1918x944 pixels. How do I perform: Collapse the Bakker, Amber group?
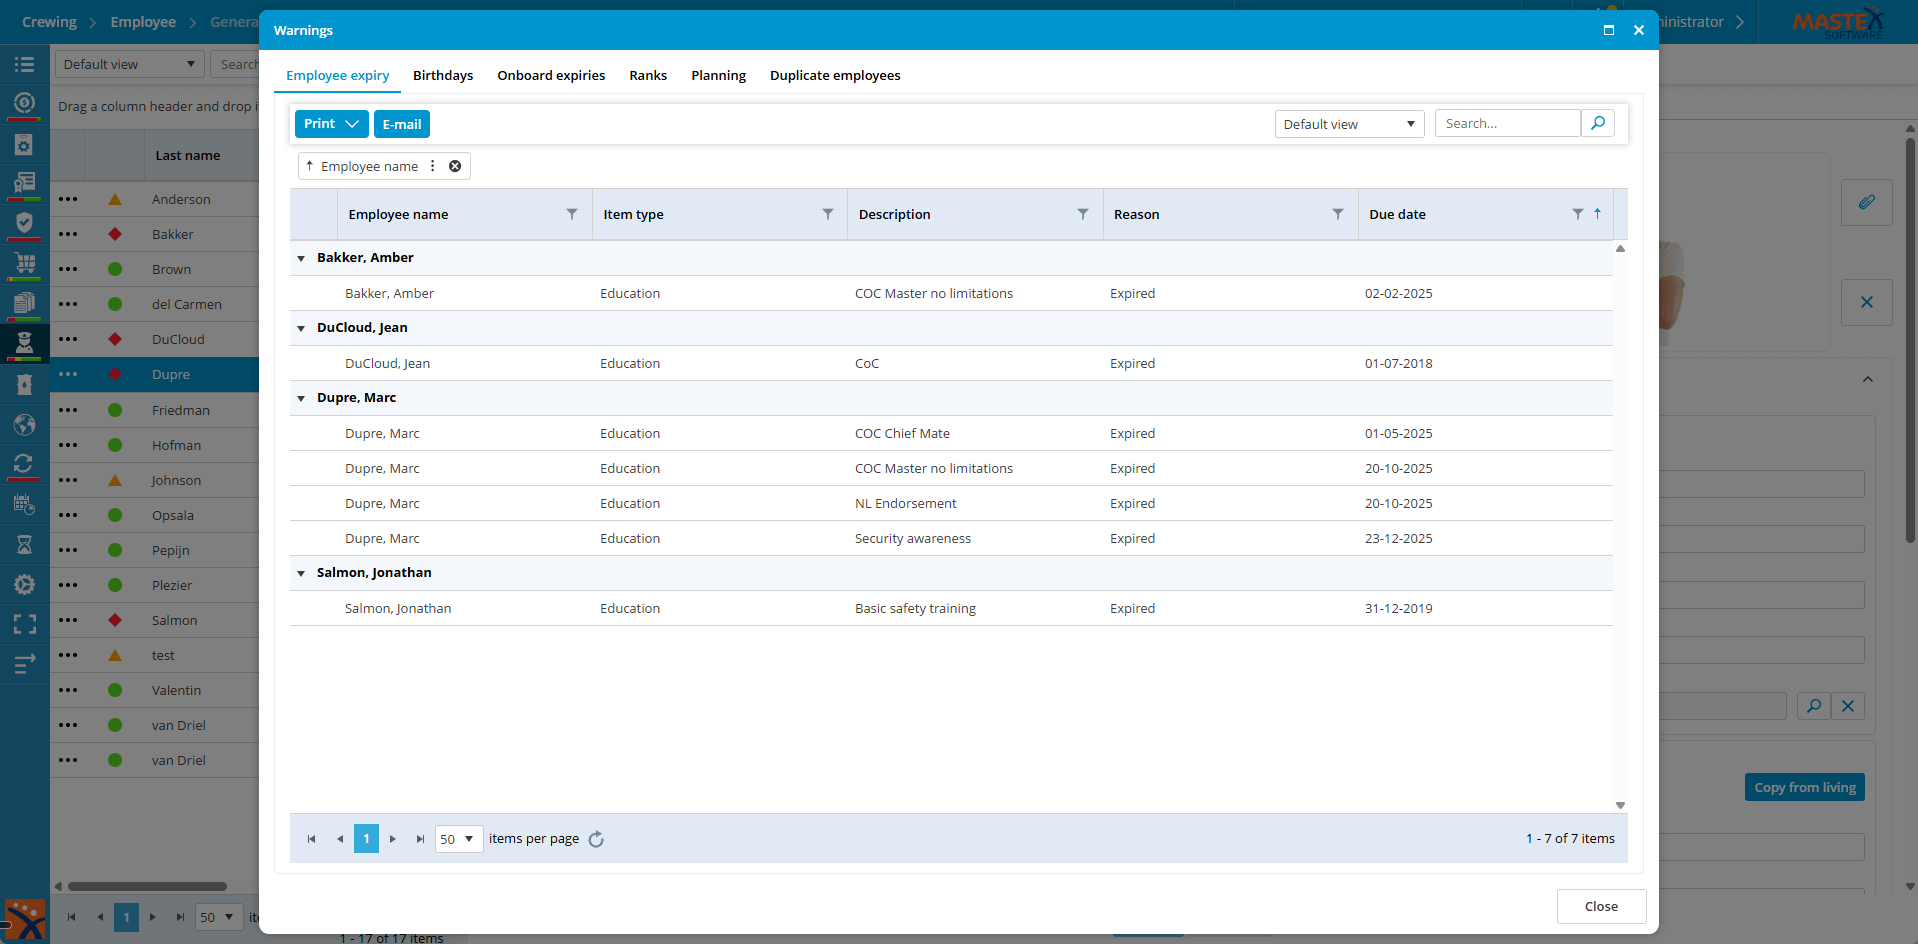[301, 258]
